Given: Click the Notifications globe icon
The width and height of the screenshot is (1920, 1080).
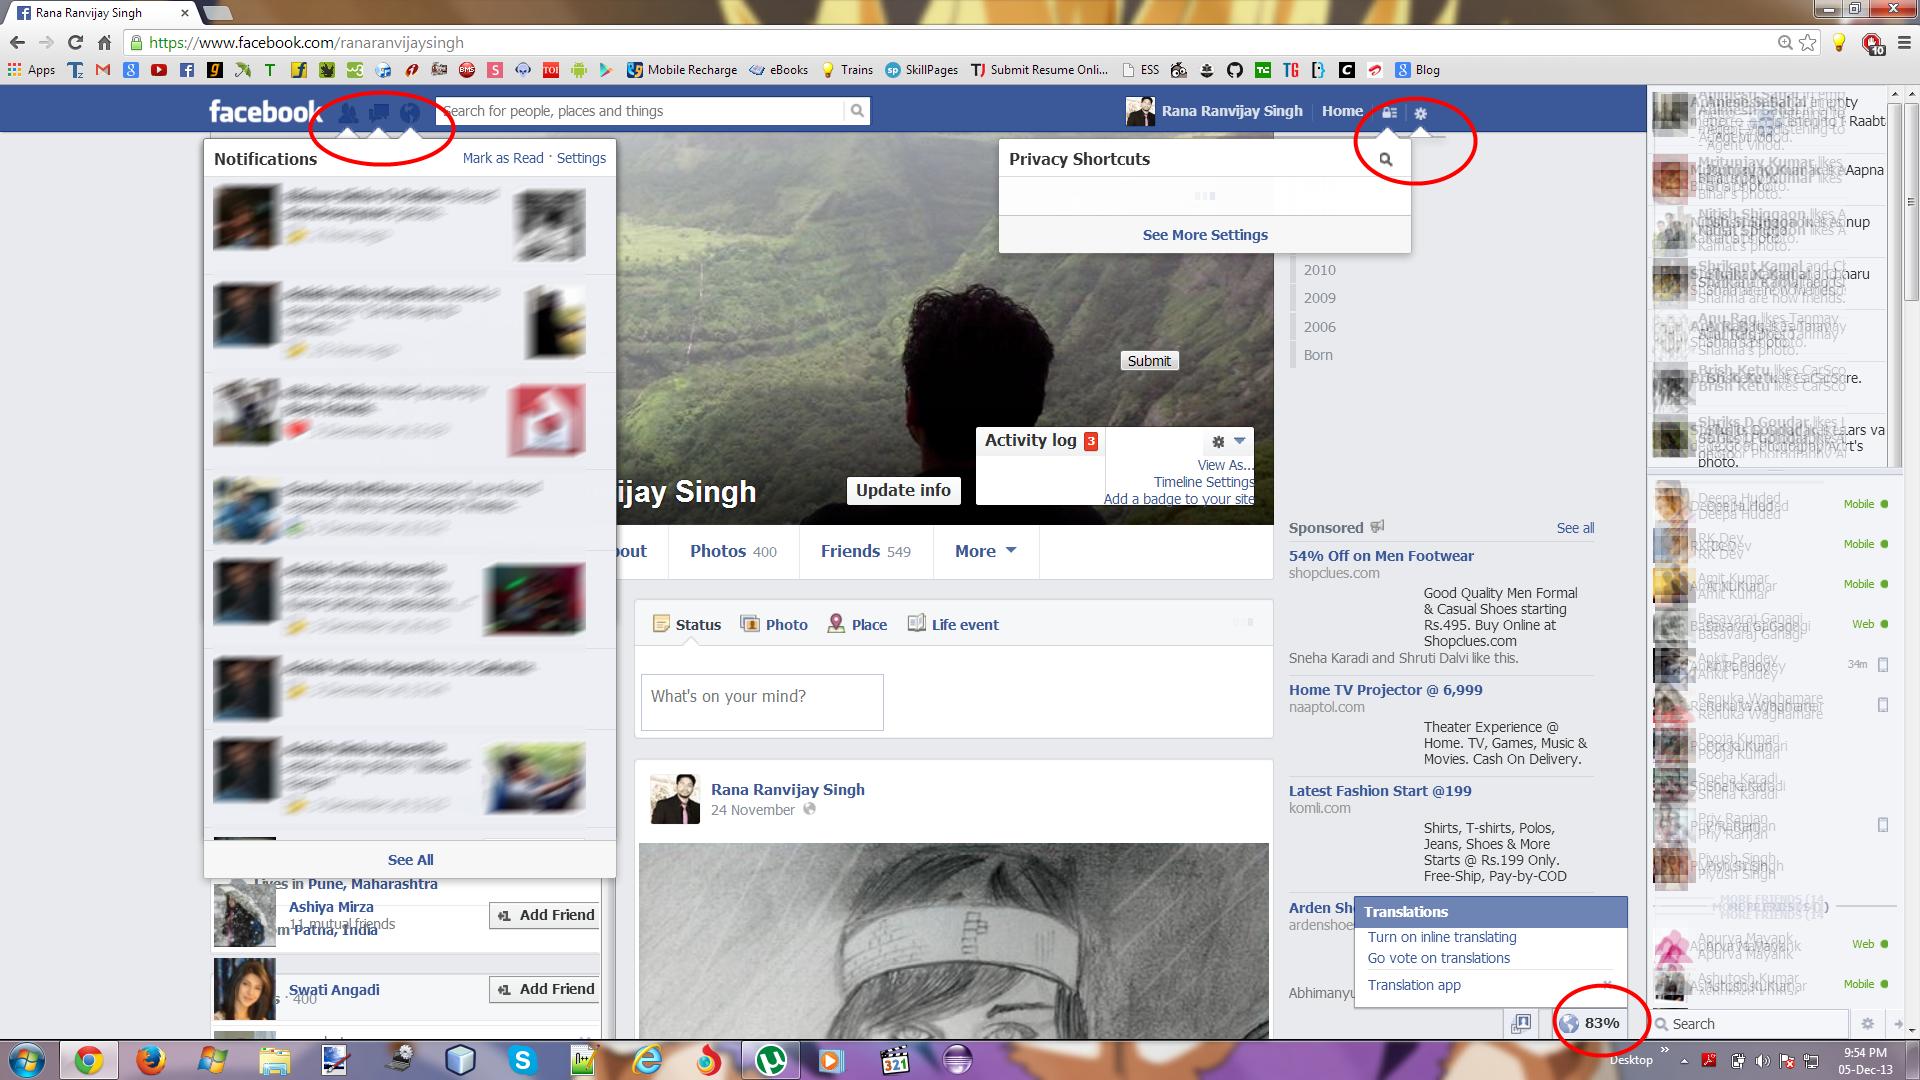Looking at the screenshot, I should tap(408, 112).
